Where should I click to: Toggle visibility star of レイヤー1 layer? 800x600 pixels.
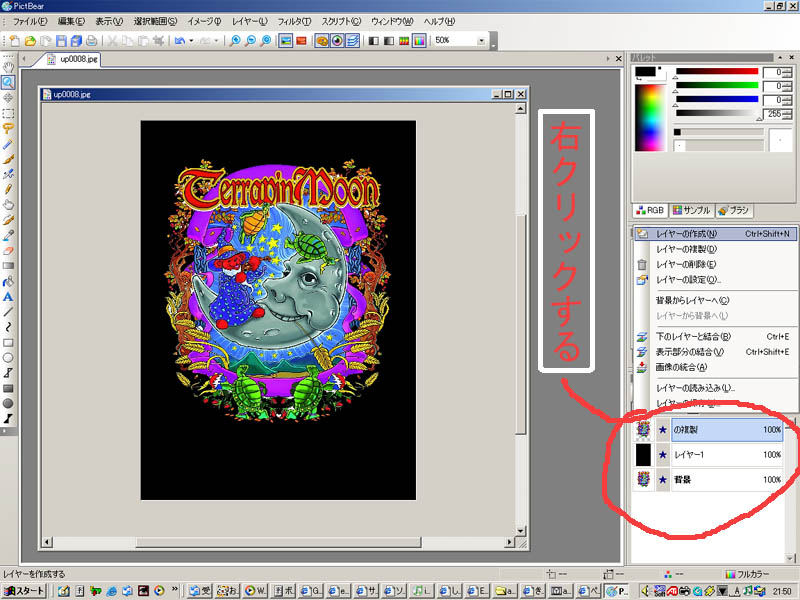(663, 455)
